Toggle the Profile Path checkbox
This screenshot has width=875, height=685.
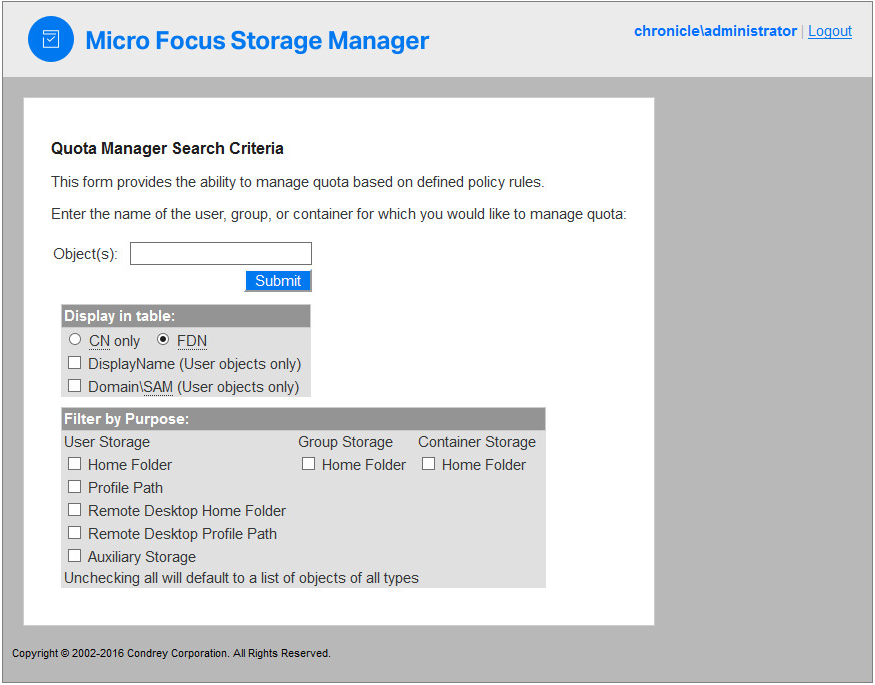coord(75,487)
